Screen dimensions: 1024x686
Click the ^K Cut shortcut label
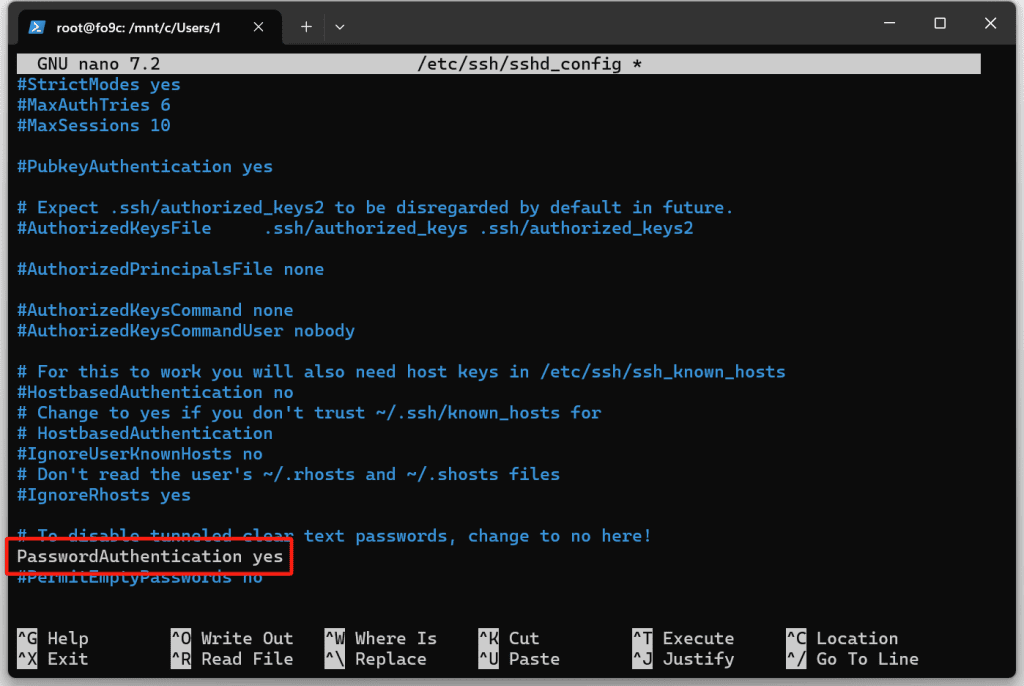pyautogui.click(x=509, y=638)
